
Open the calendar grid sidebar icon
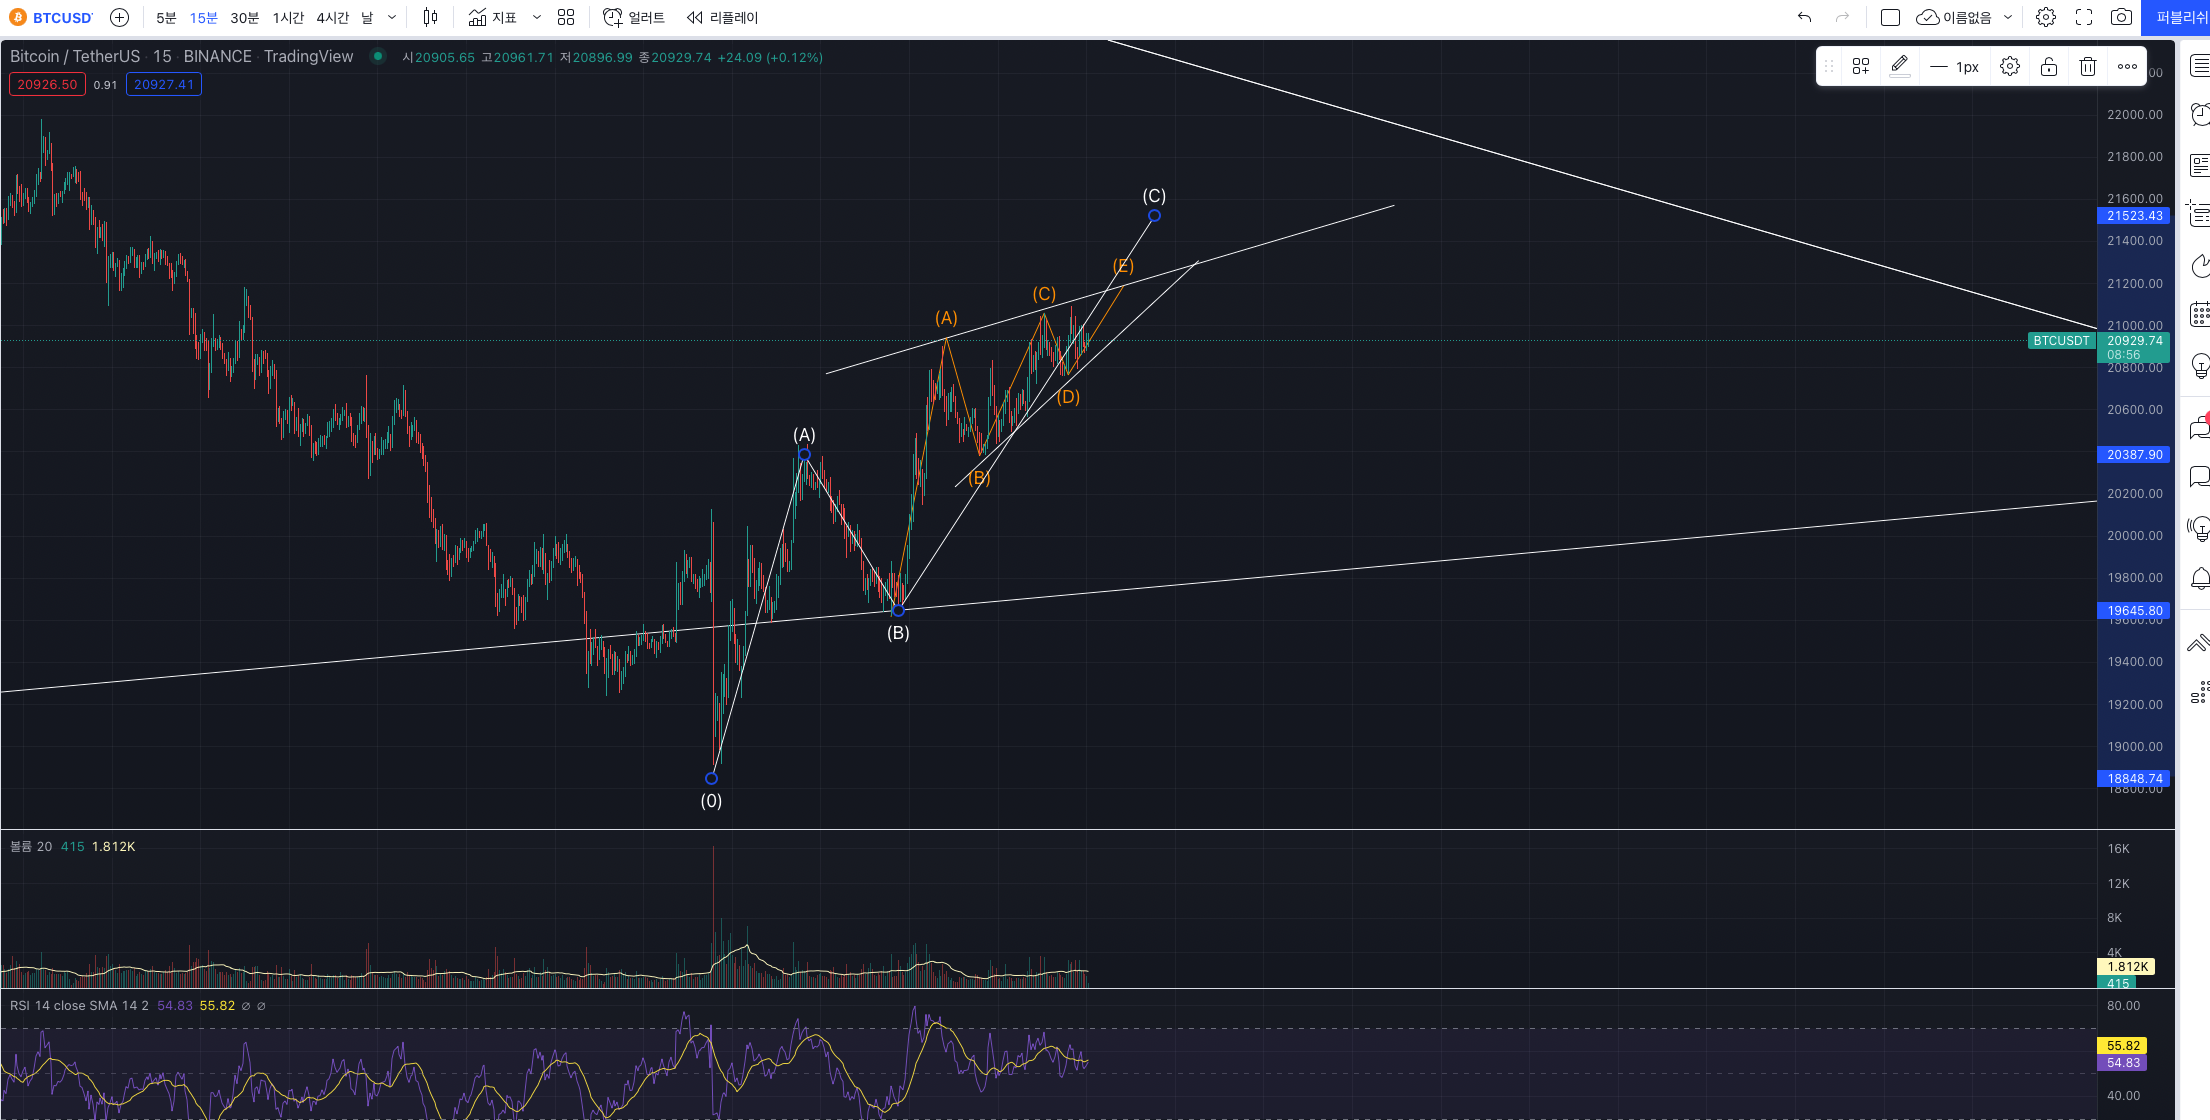coord(2199,314)
